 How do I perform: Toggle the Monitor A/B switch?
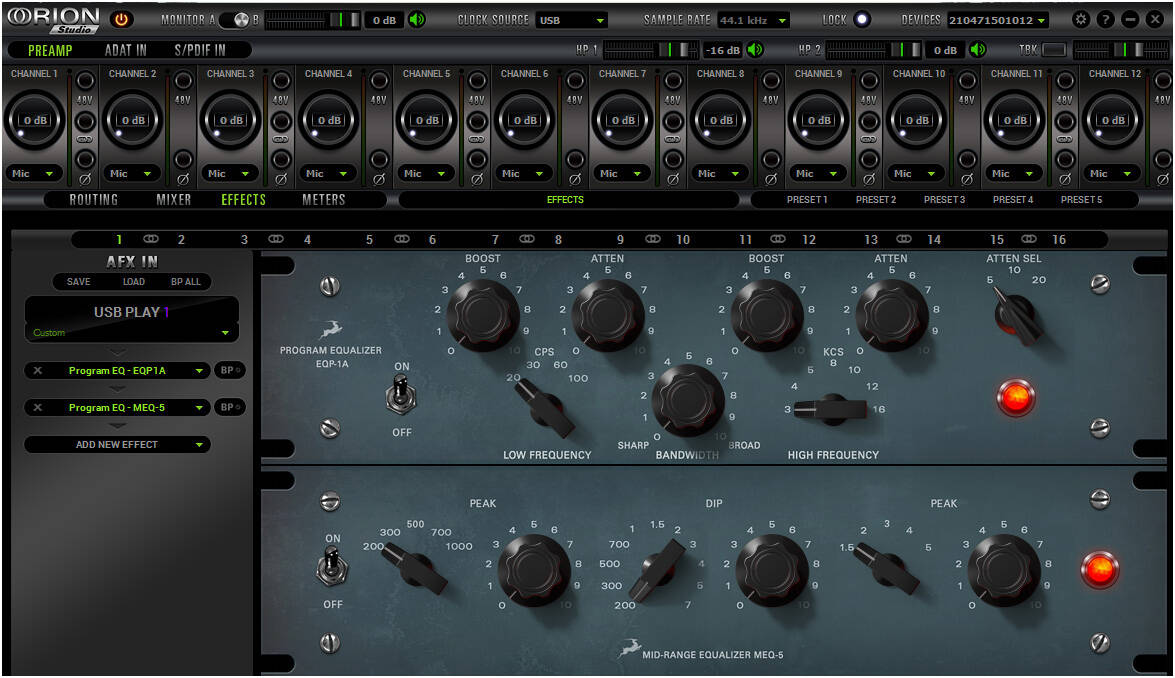point(235,20)
